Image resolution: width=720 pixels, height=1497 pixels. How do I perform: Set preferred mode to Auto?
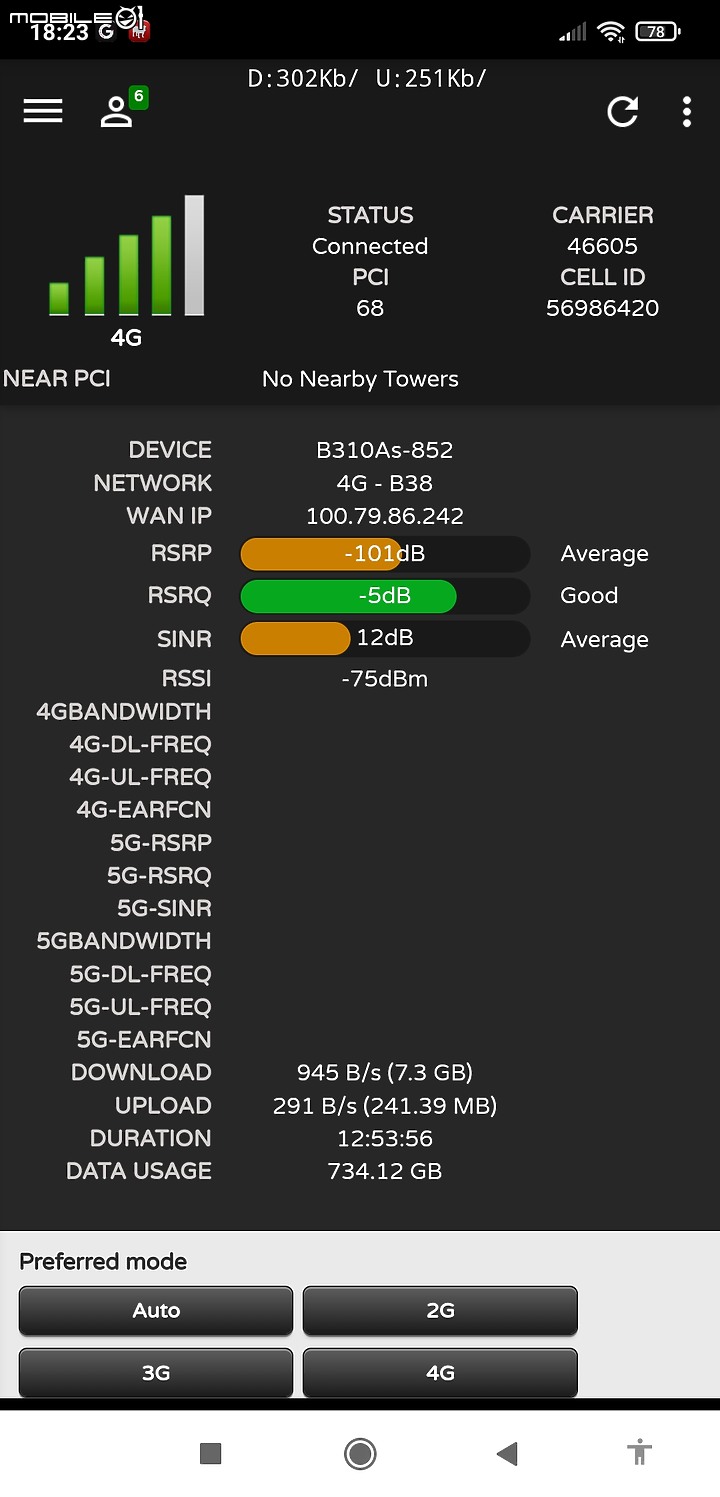pos(156,1311)
